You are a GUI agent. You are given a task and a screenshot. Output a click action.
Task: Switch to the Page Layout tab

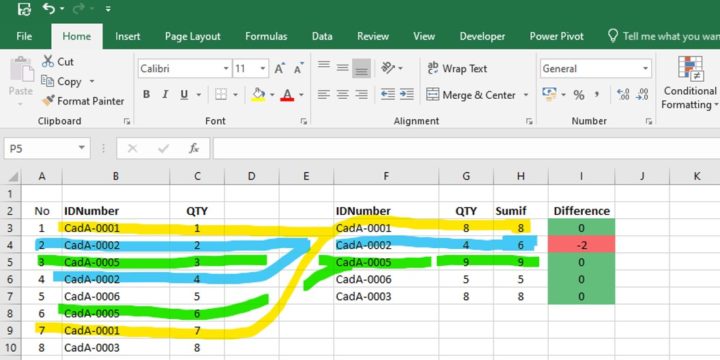pos(192,36)
